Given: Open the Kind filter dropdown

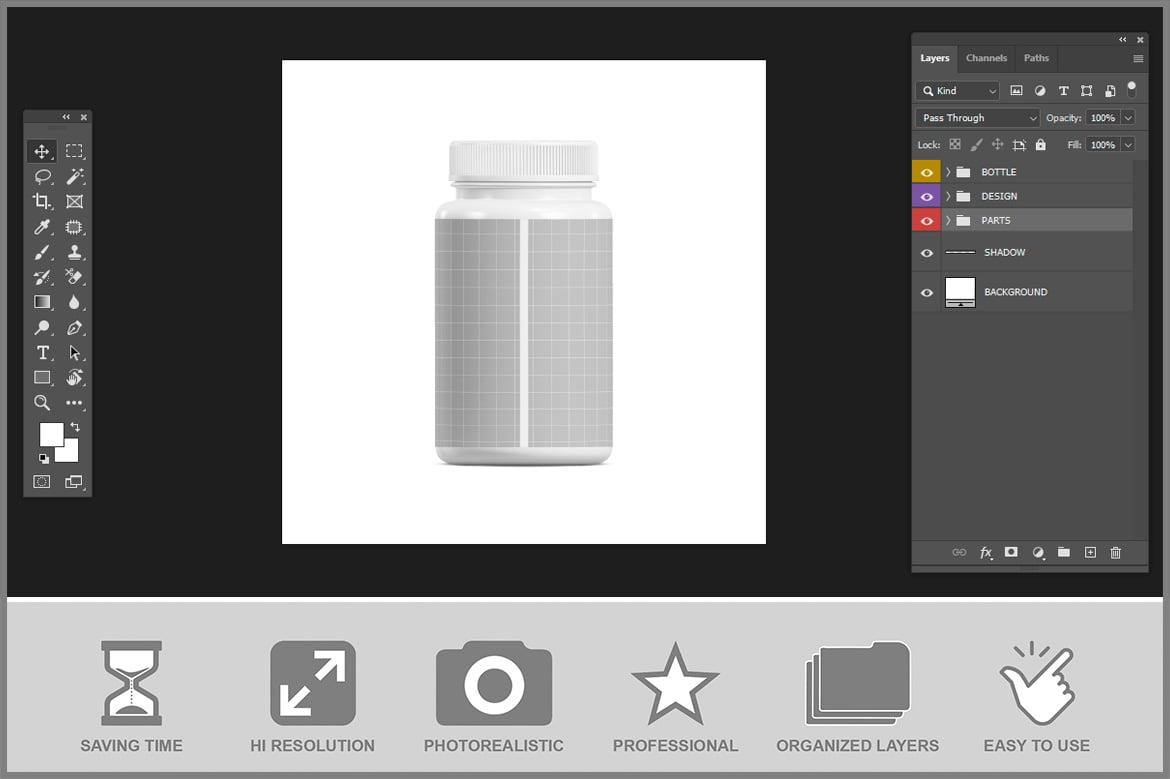Looking at the screenshot, I should pyautogui.click(x=957, y=91).
